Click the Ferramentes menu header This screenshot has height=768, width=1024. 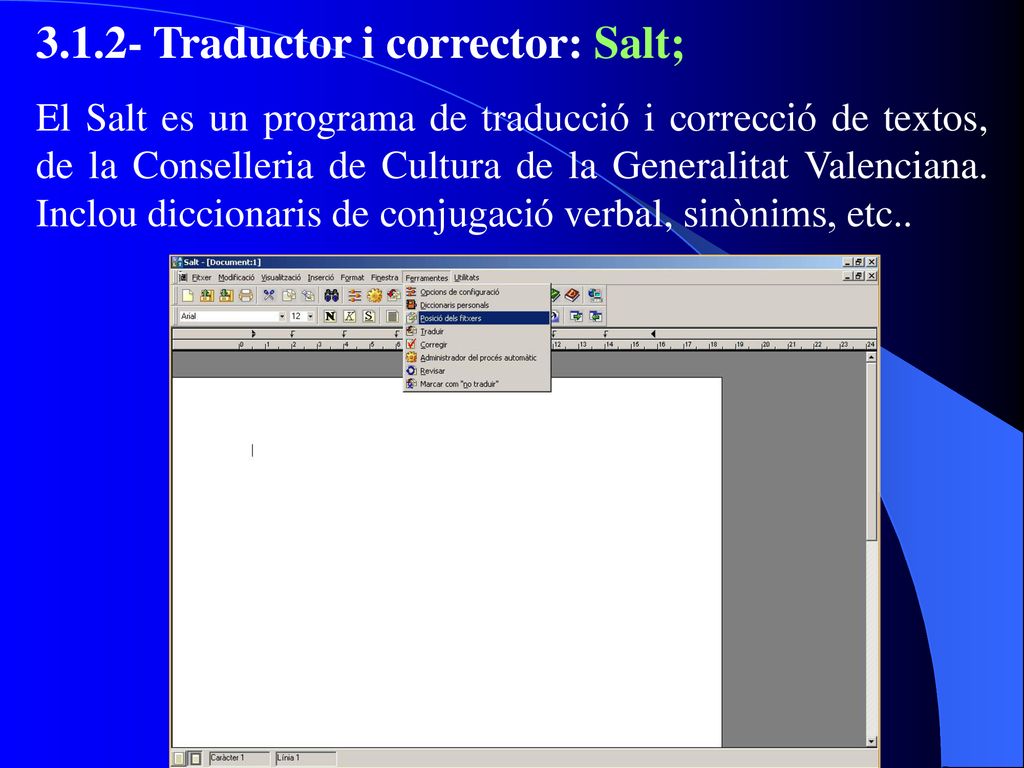click(426, 278)
